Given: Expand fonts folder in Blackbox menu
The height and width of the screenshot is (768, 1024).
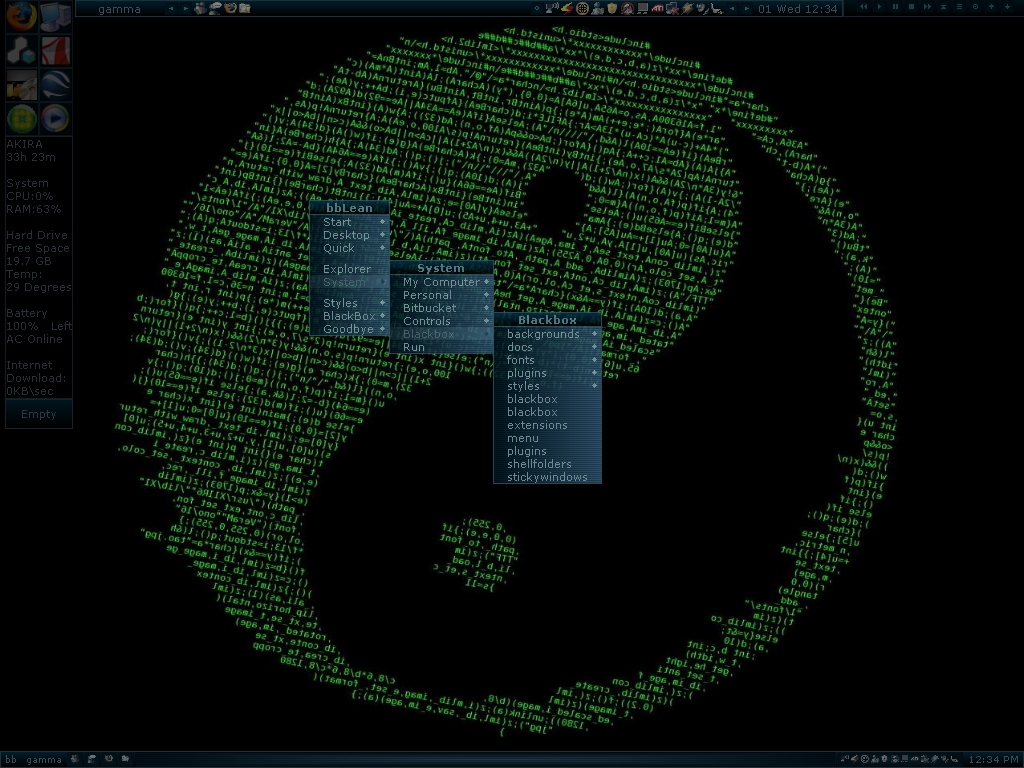Looking at the screenshot, I should click(x=547, y=360).
